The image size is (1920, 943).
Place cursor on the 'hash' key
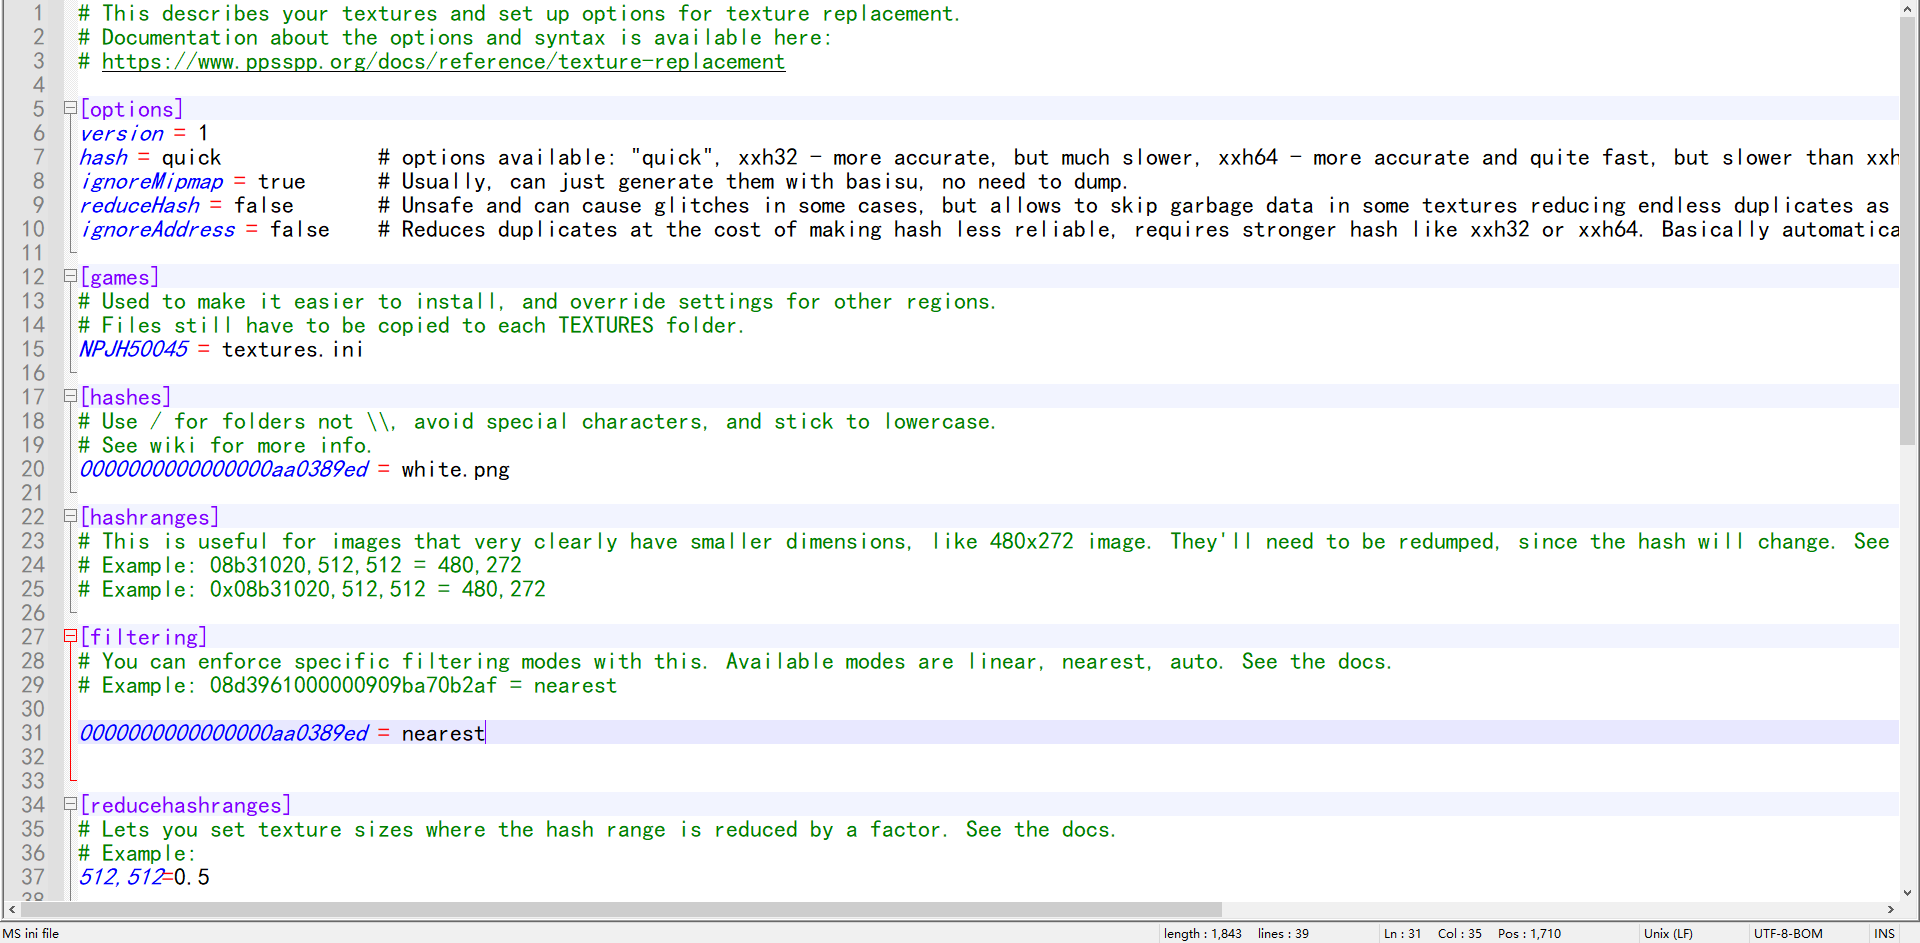coord(104,157)
